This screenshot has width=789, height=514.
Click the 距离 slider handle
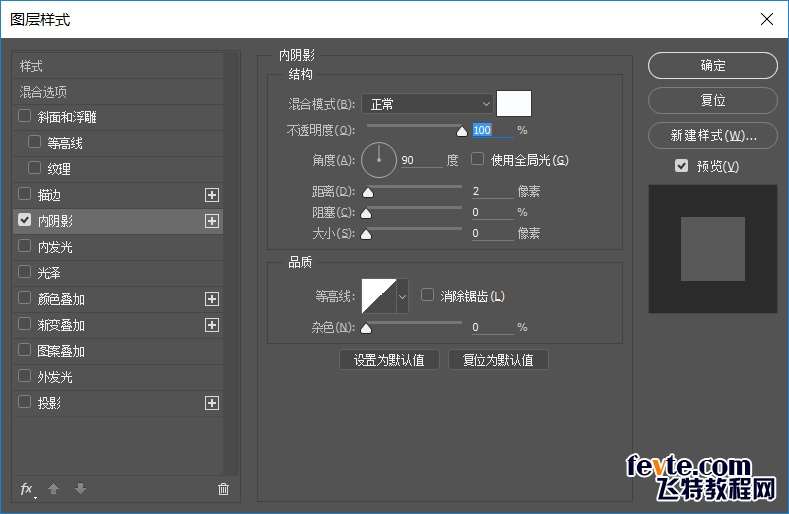pos(368,193)
